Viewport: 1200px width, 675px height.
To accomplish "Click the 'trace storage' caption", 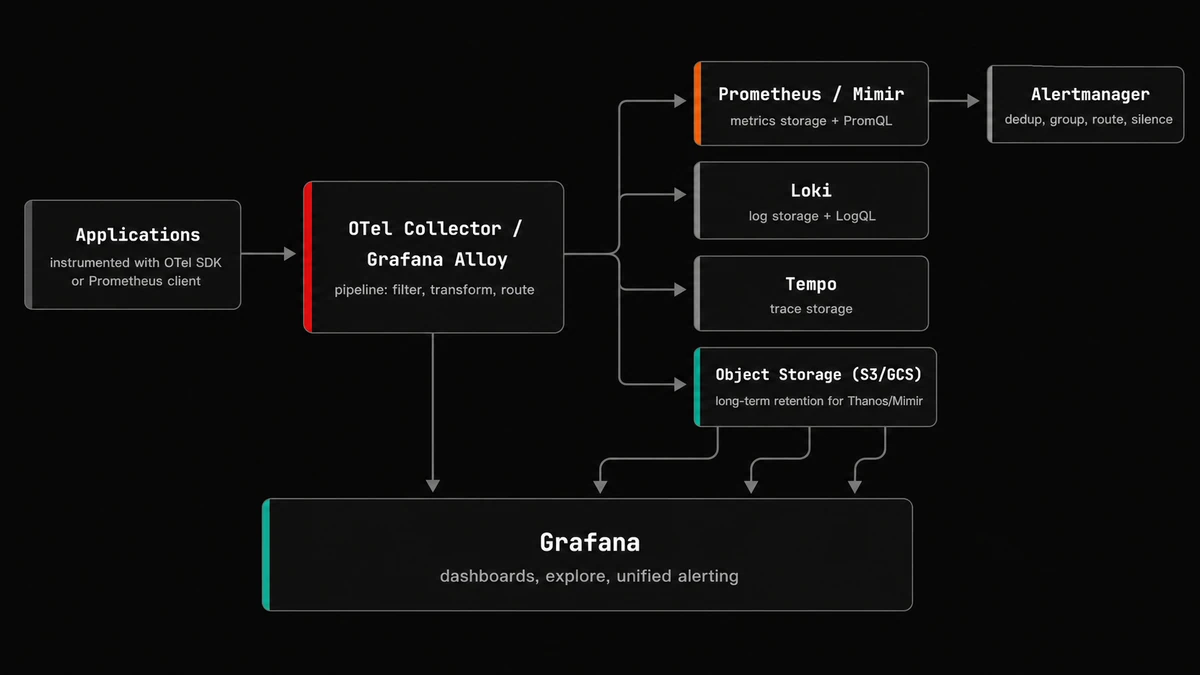I will 811,309.
